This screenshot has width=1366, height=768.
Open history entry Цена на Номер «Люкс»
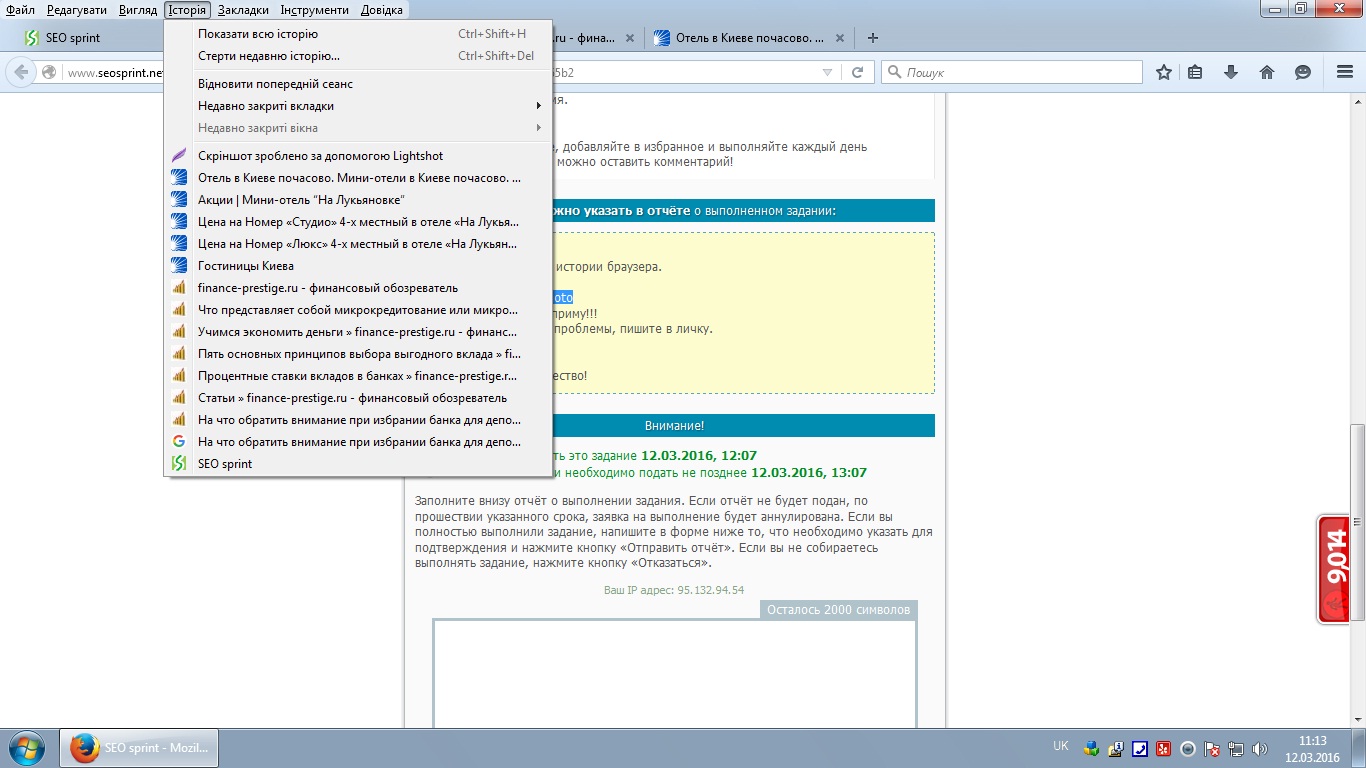click(358, 244)
